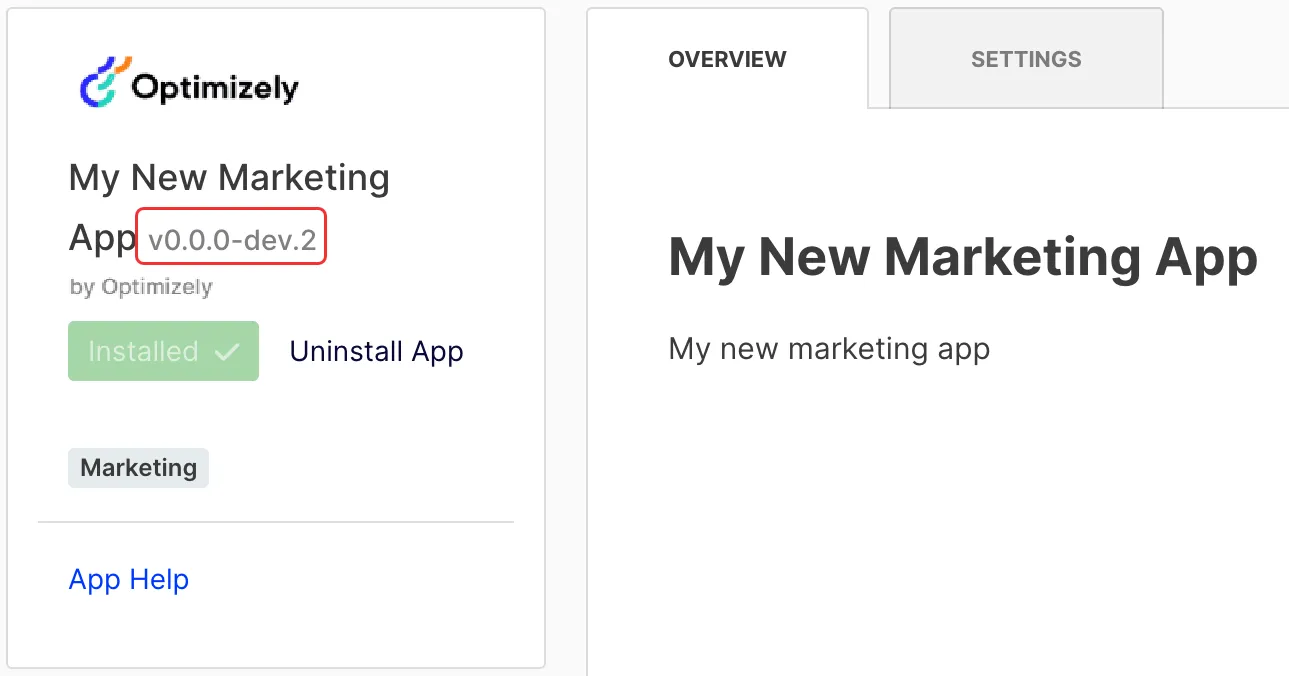Click empty overview panel area below description

[x=938, y=520]
